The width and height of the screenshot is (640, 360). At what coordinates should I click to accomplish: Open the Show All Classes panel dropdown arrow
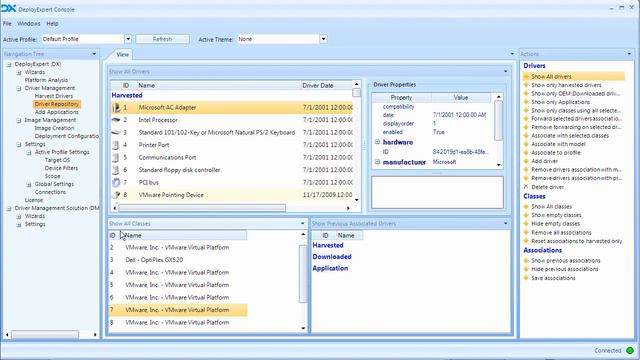pyautogui.click(x=302, y=224)
